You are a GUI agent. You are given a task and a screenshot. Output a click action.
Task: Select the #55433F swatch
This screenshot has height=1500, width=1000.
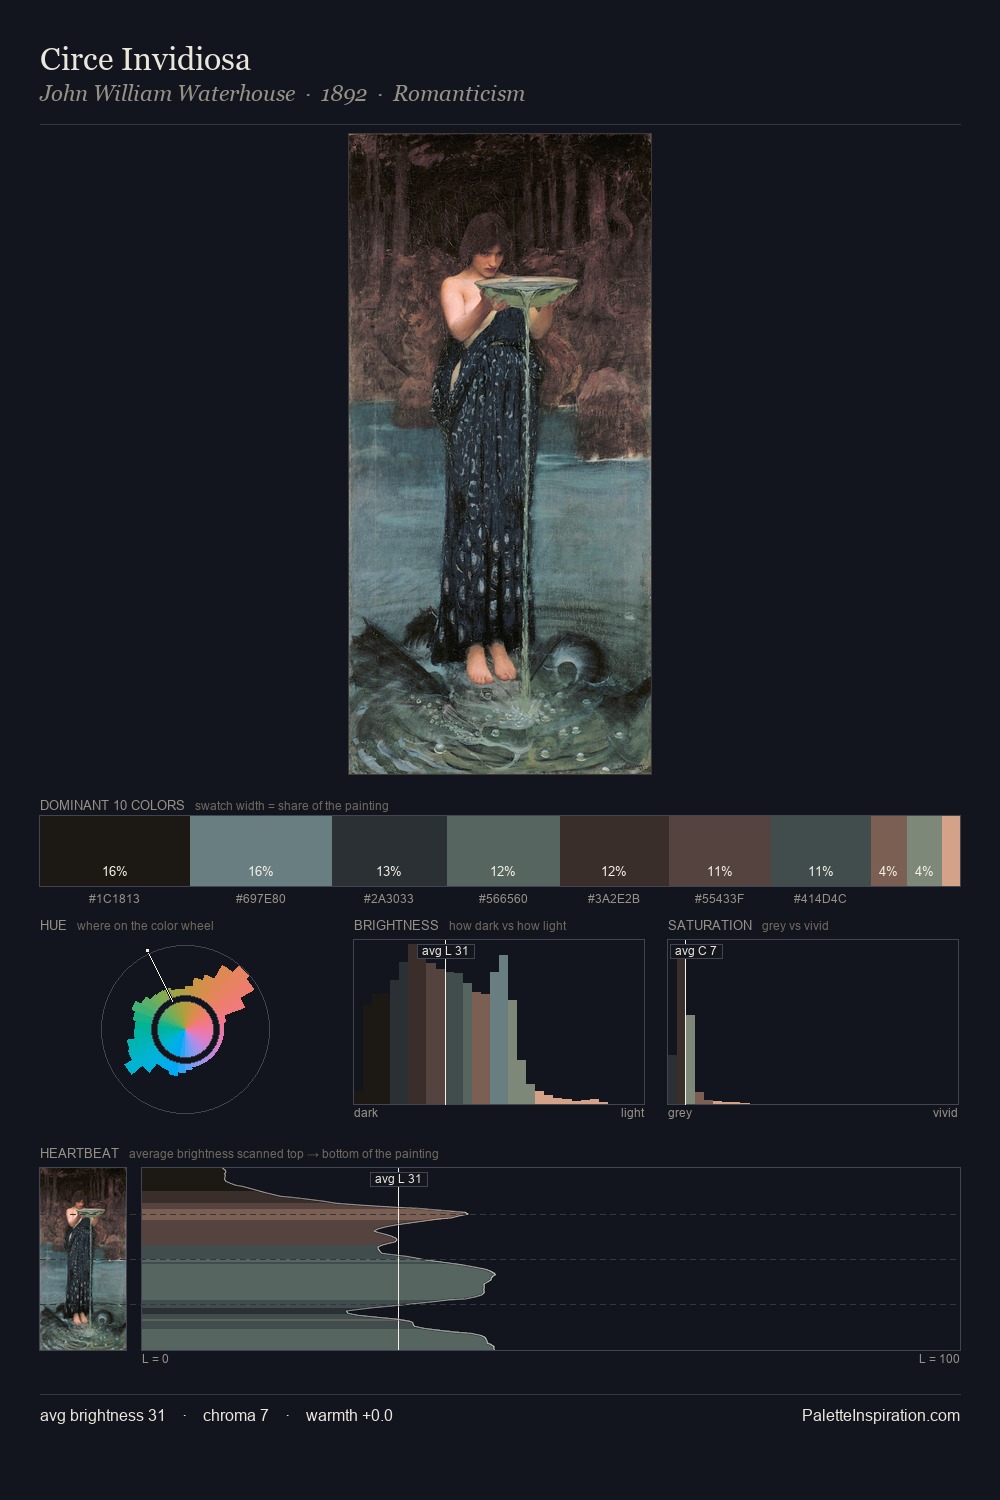coord(720,851)
